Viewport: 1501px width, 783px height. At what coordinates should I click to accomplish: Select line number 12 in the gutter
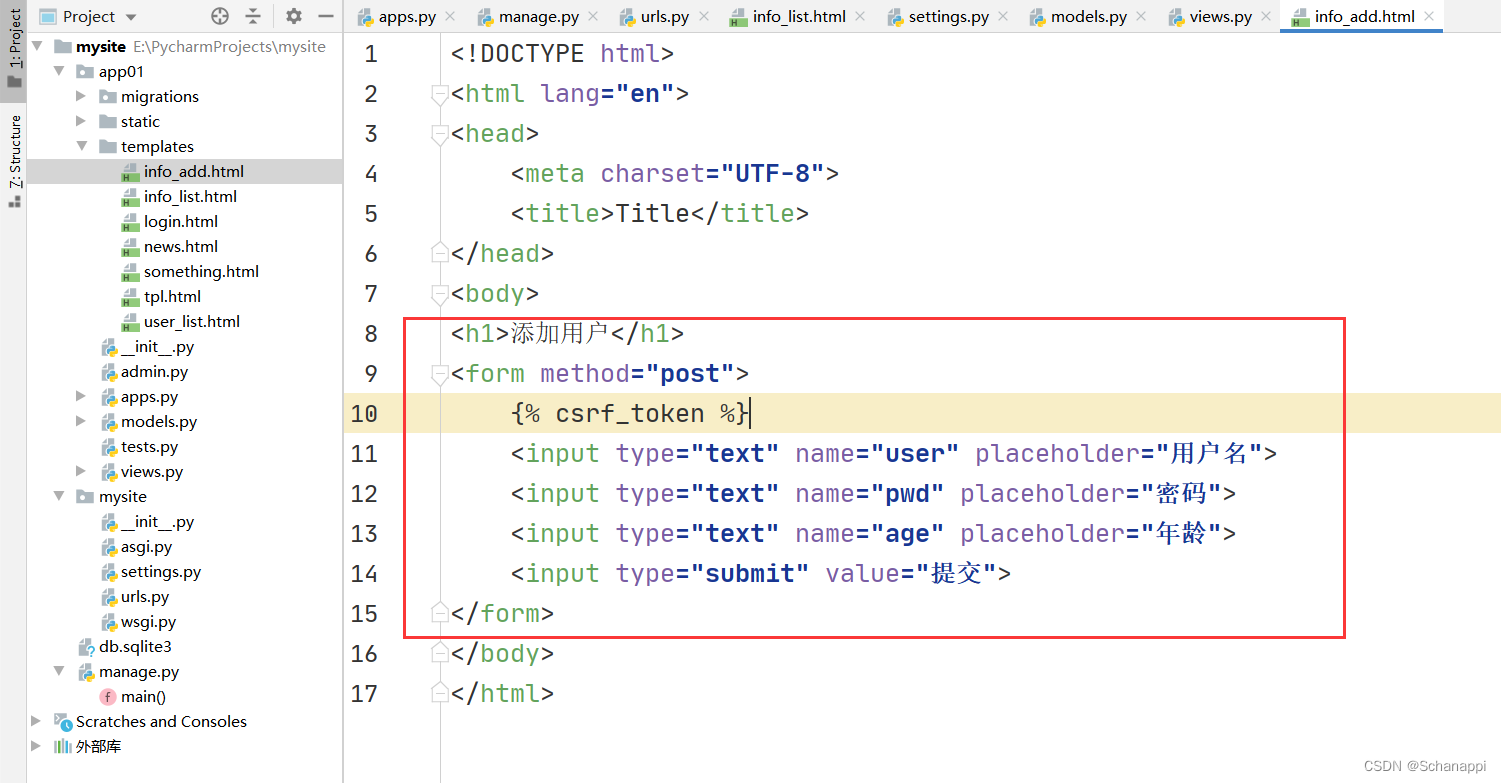364,494
